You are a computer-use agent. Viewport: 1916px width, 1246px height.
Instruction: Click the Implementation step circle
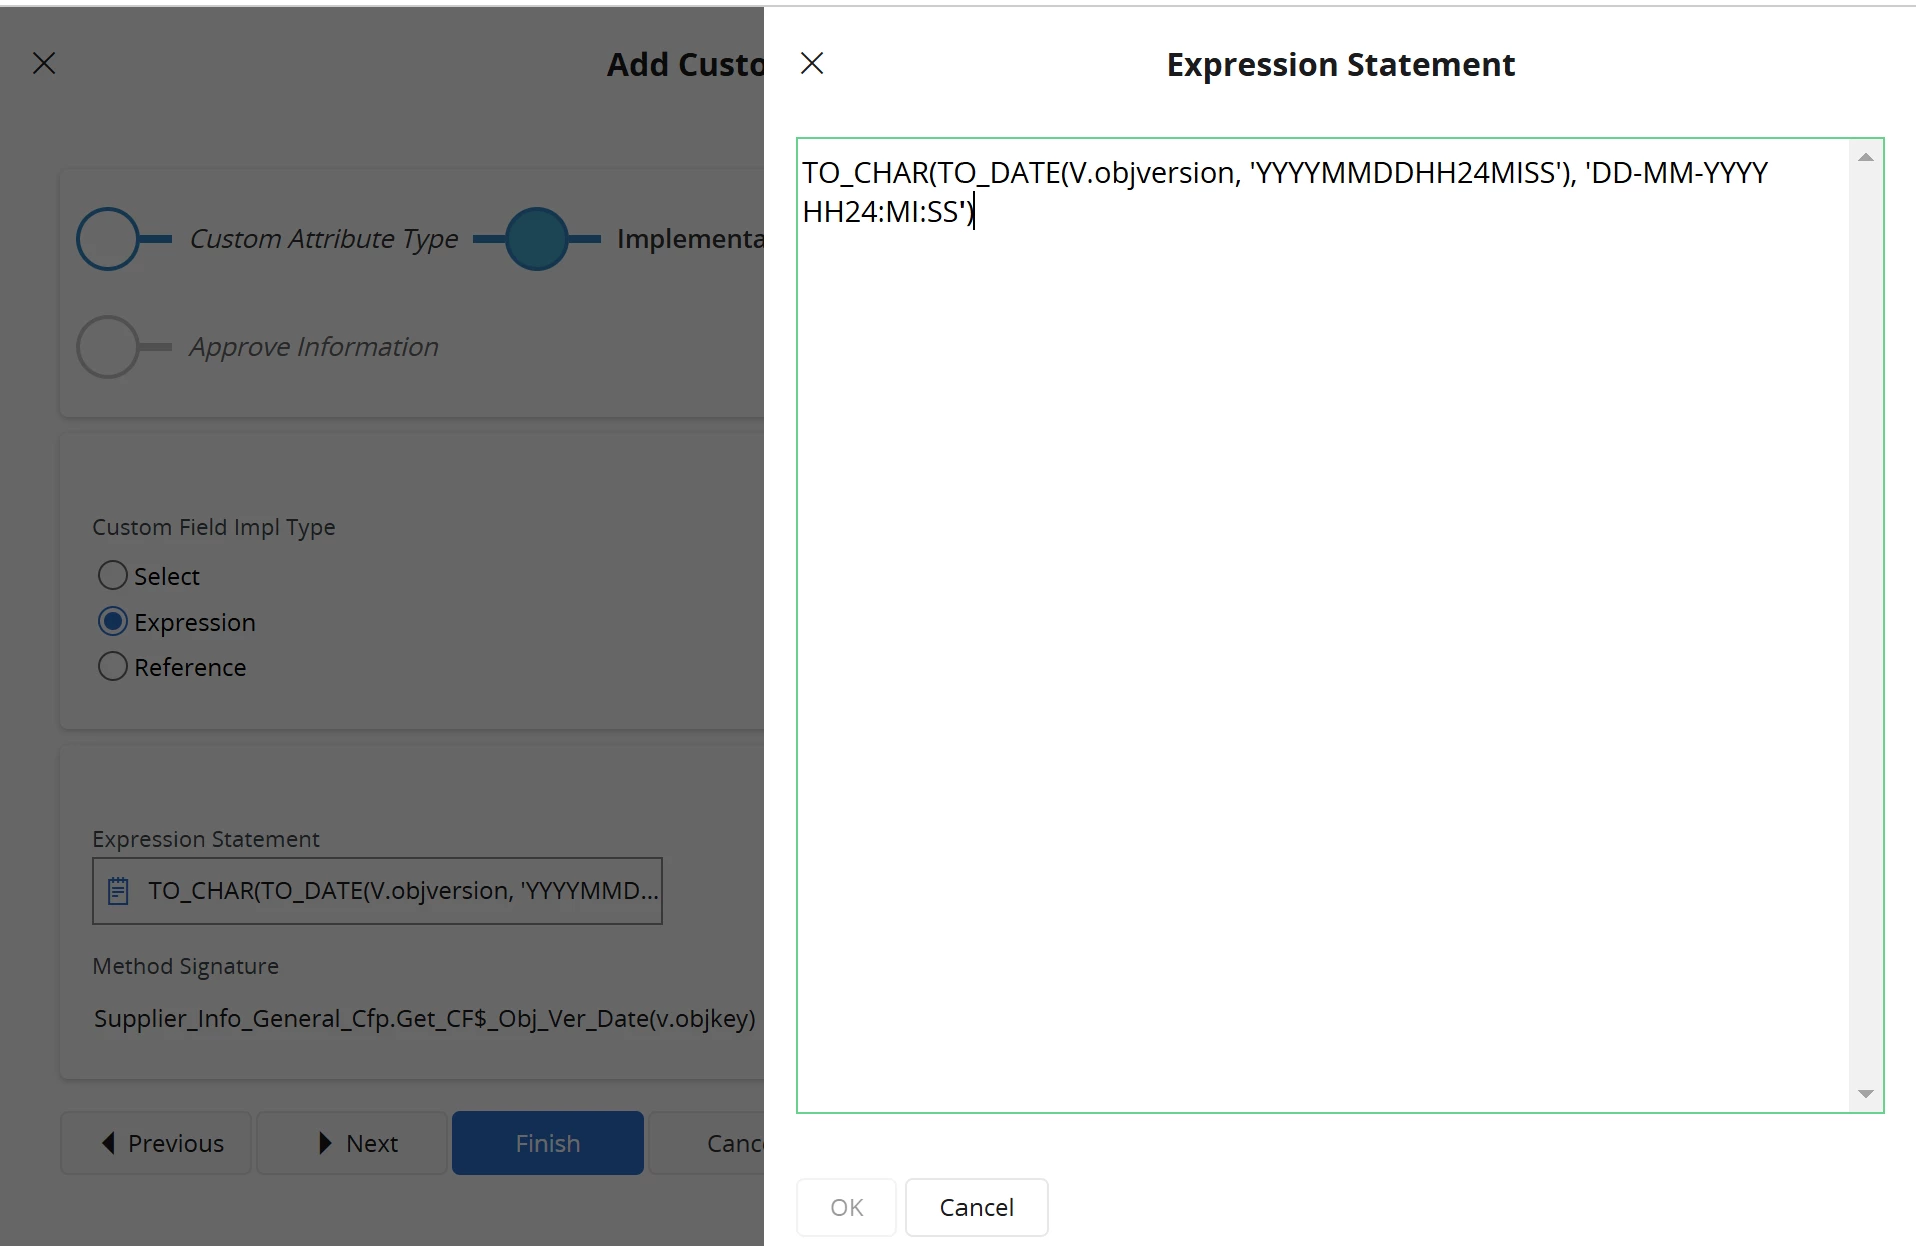pyautogui.click(x=537, y=239)
